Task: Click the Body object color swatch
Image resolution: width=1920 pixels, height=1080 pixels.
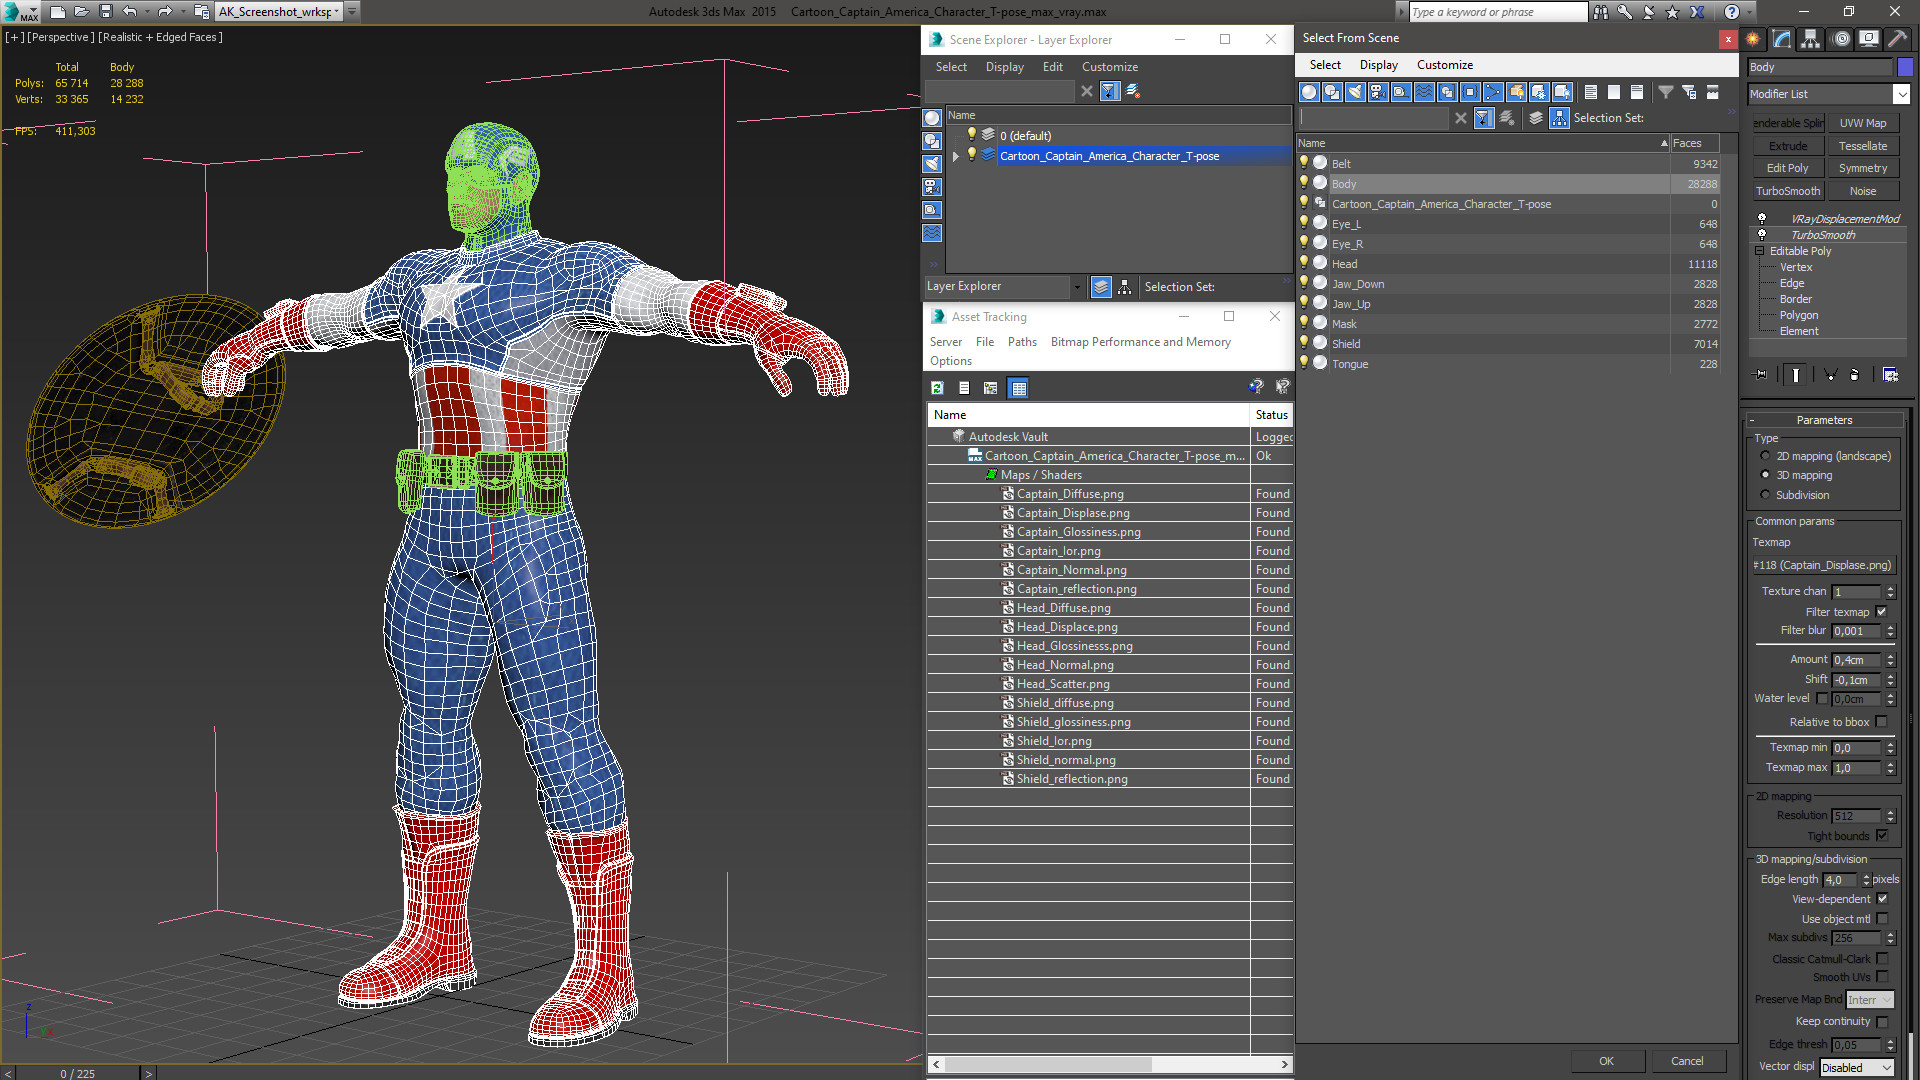Action: [x=1905, y=67]
